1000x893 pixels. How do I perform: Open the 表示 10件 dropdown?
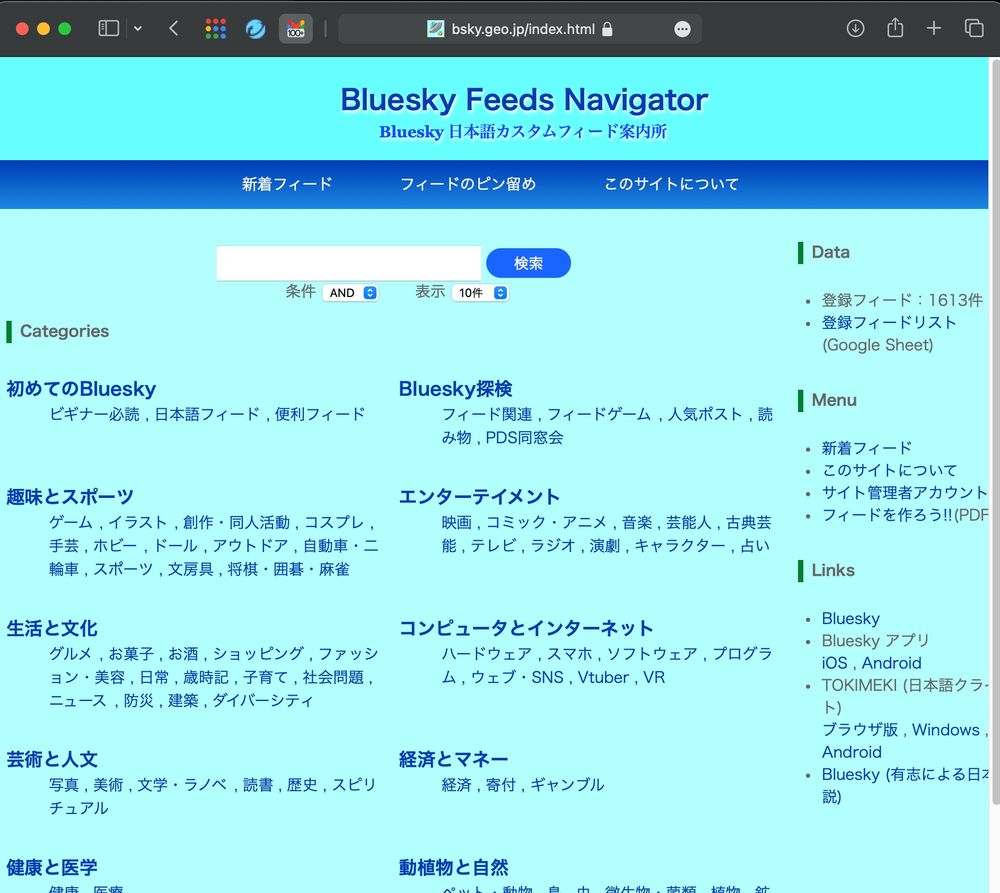pyautogui.click(x=480, y=293)
